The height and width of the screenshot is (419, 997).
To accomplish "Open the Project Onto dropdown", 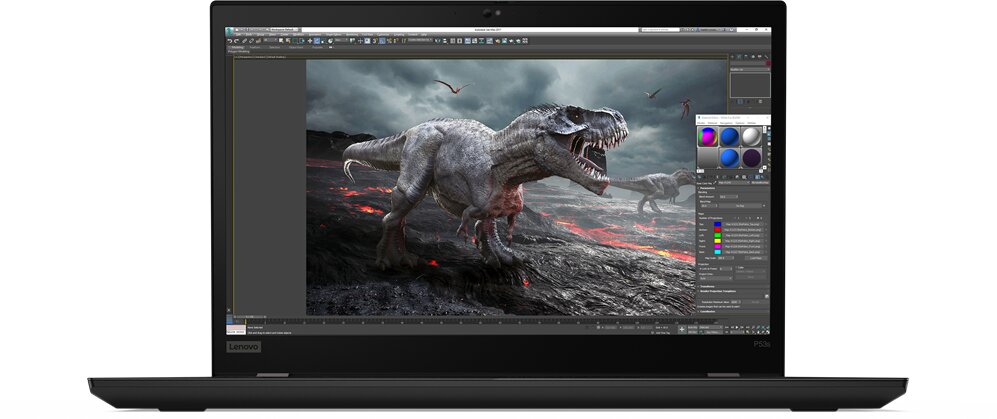I will click(x=717, y=278).
